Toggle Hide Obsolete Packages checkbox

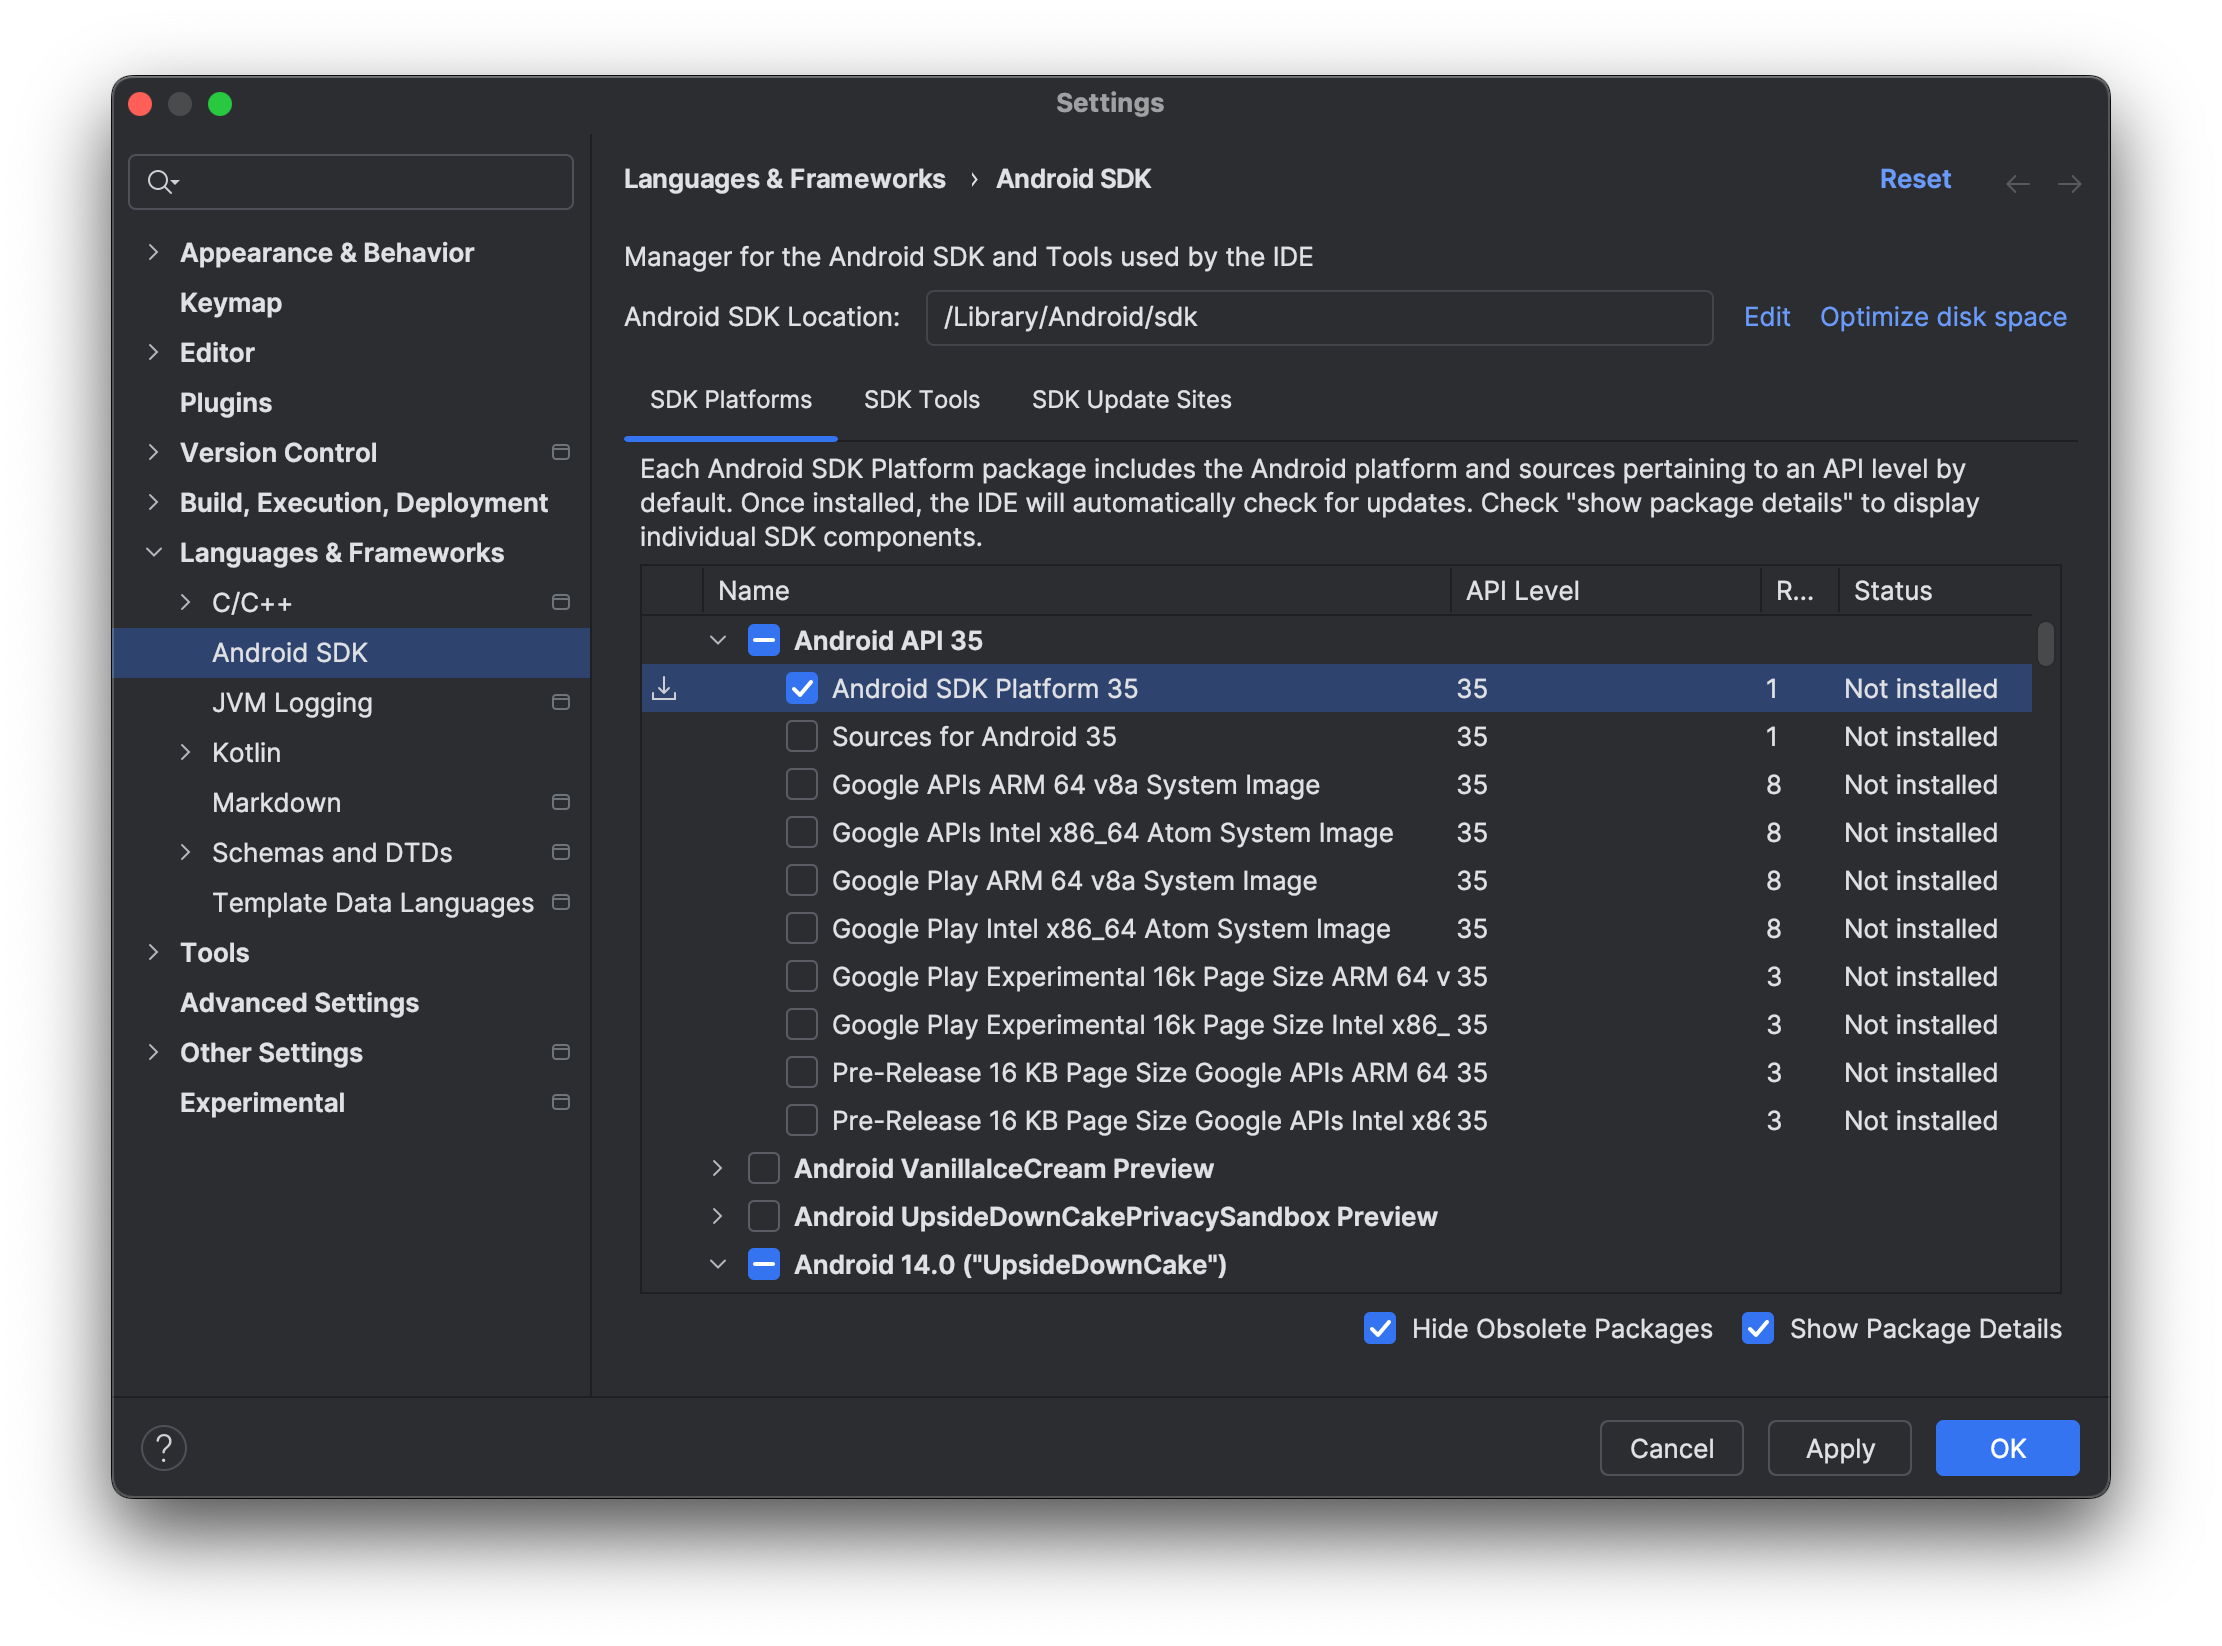pos(1378,1330)
